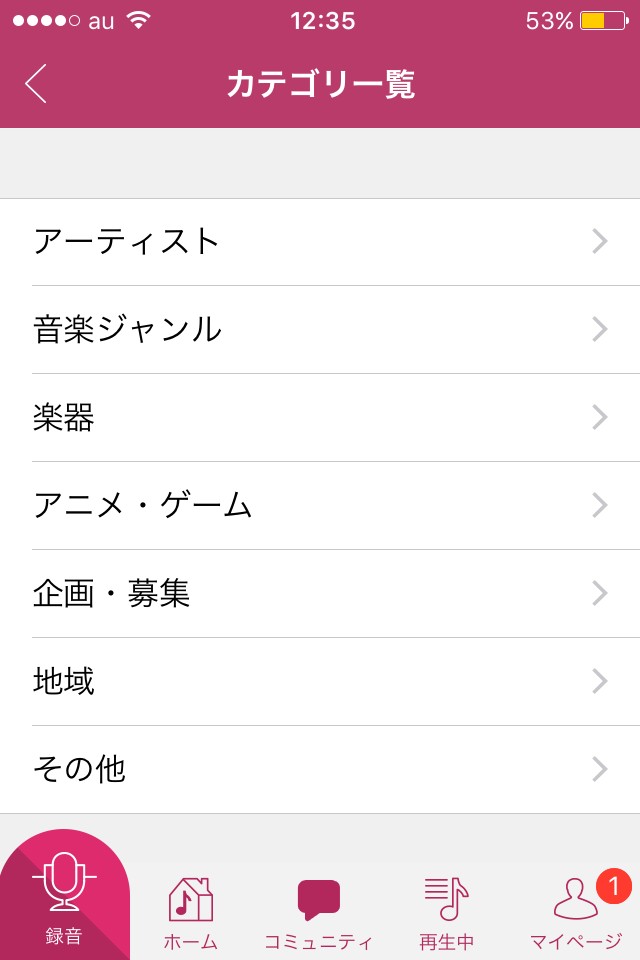Tap the カテゴリ一覧 header title
Screen dimensions: 640x960
(x=320, y=85)
